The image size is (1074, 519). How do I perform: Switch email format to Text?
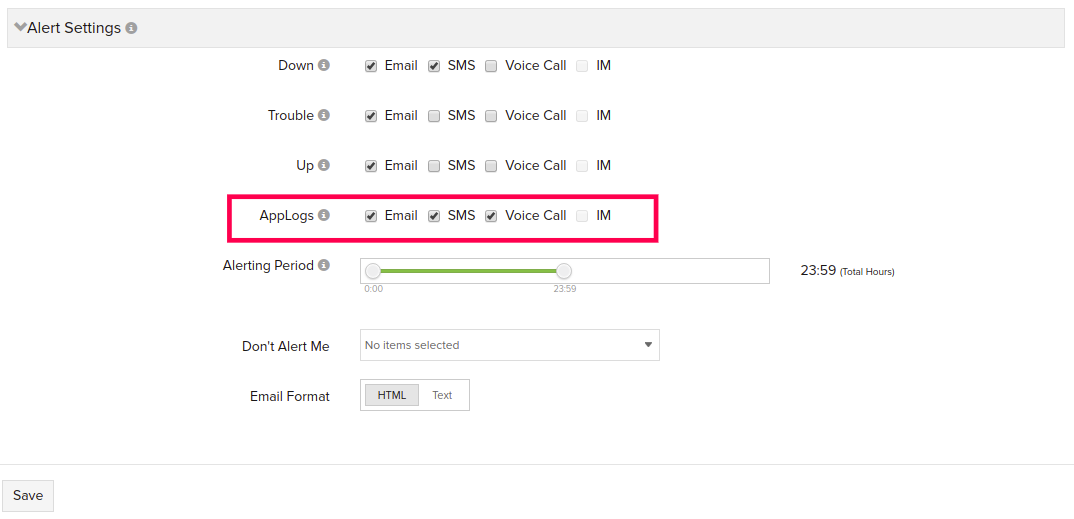pyautogui.click(x=442, y=395)
